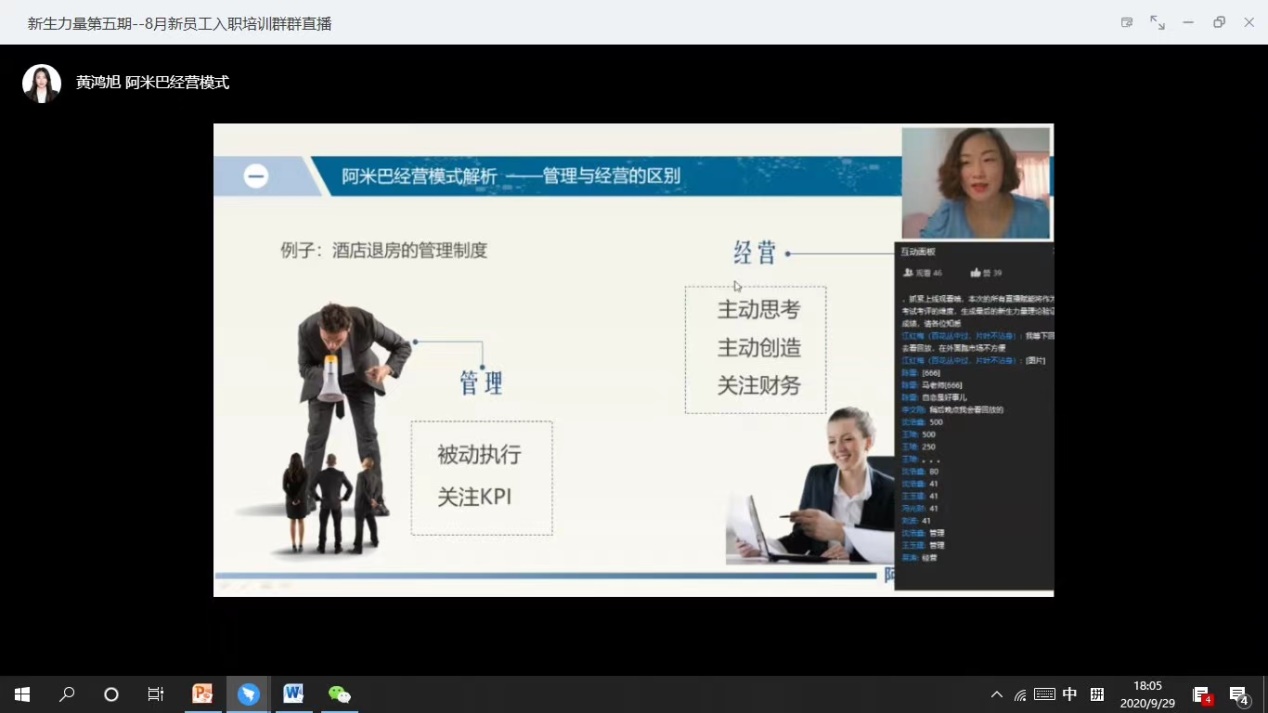Click the thumbs-up like icon in 互动面板
The image size is (1268, 713).
tap(975, 272)
